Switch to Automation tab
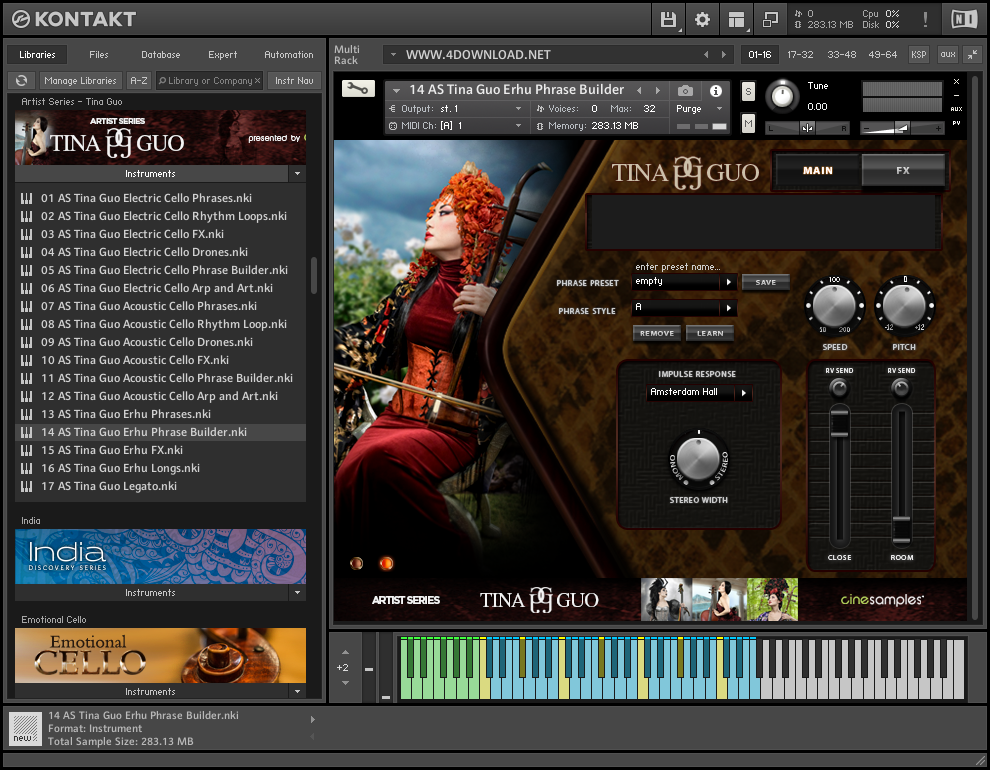Image resolution: width=990 pixels, height=770 pixels. (x=289, y=55)
